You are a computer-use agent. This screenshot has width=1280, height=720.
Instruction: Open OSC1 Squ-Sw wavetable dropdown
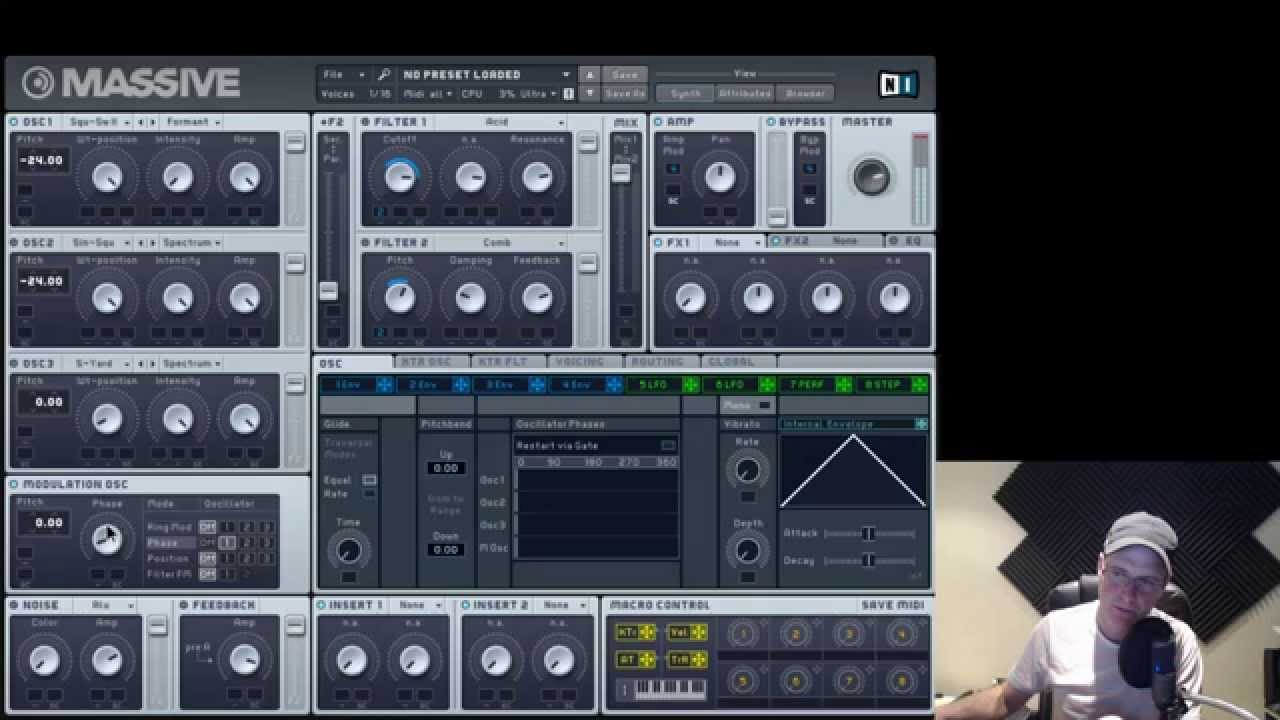(99, 122)
